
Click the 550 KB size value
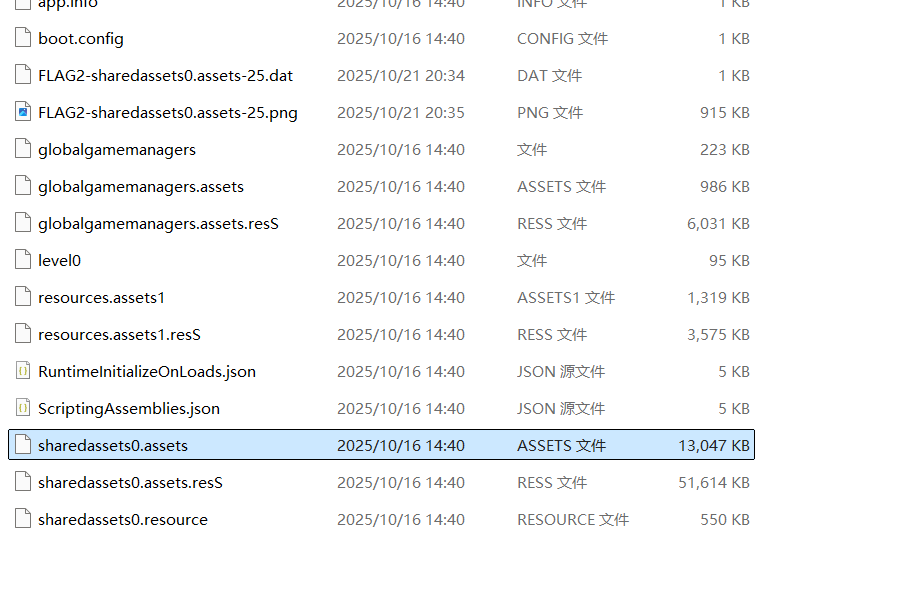725,519
